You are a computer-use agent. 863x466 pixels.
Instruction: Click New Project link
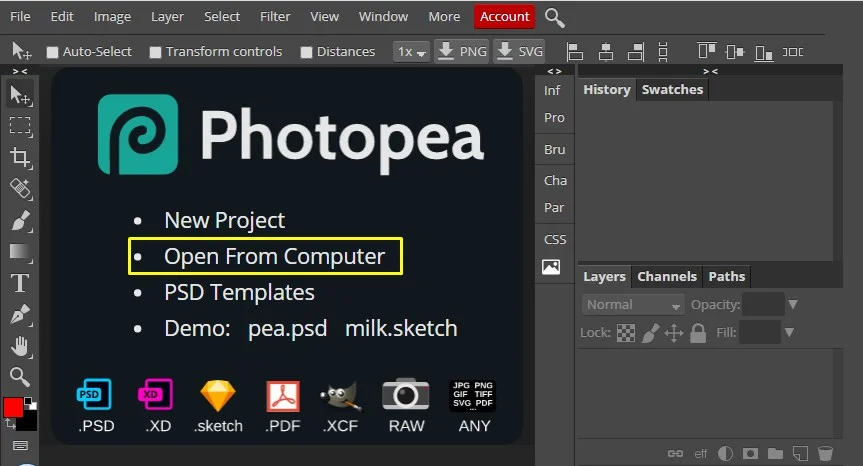pos(225,220)
